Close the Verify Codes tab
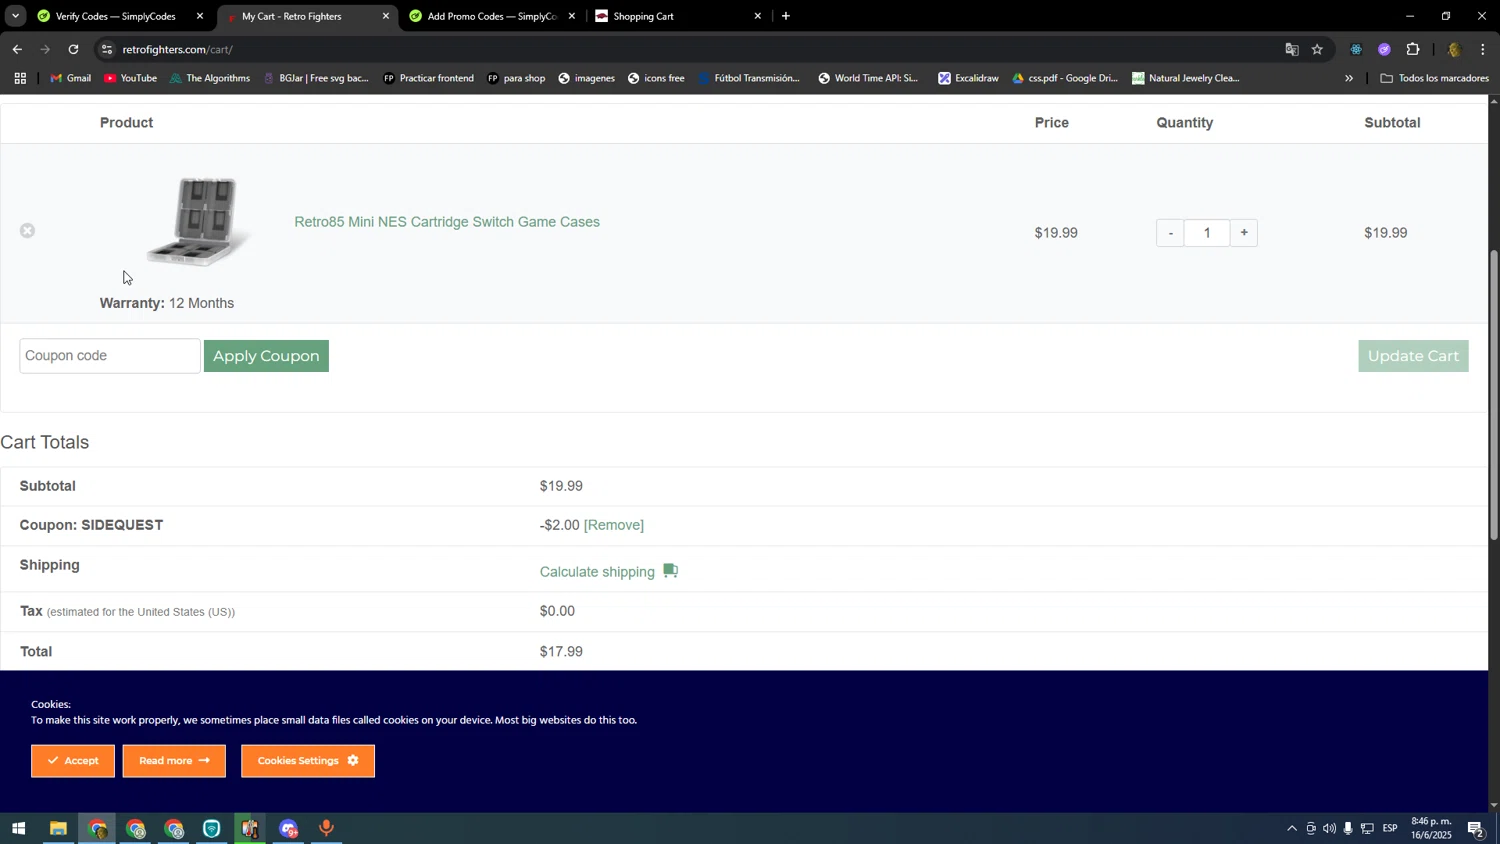Viewport: 1500px width, 844px height. 200,16
